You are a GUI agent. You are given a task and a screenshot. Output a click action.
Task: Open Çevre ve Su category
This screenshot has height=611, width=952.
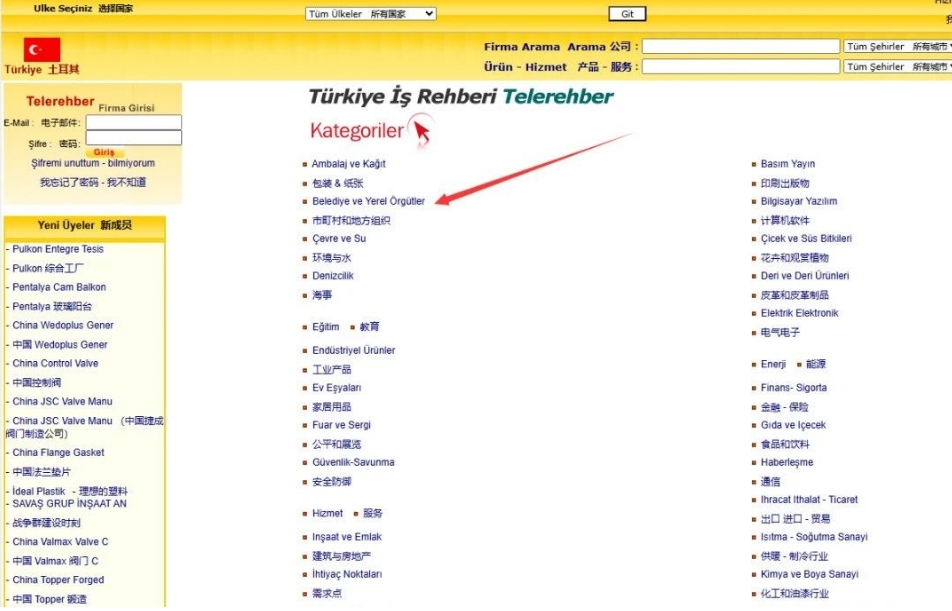coord(339,239)
